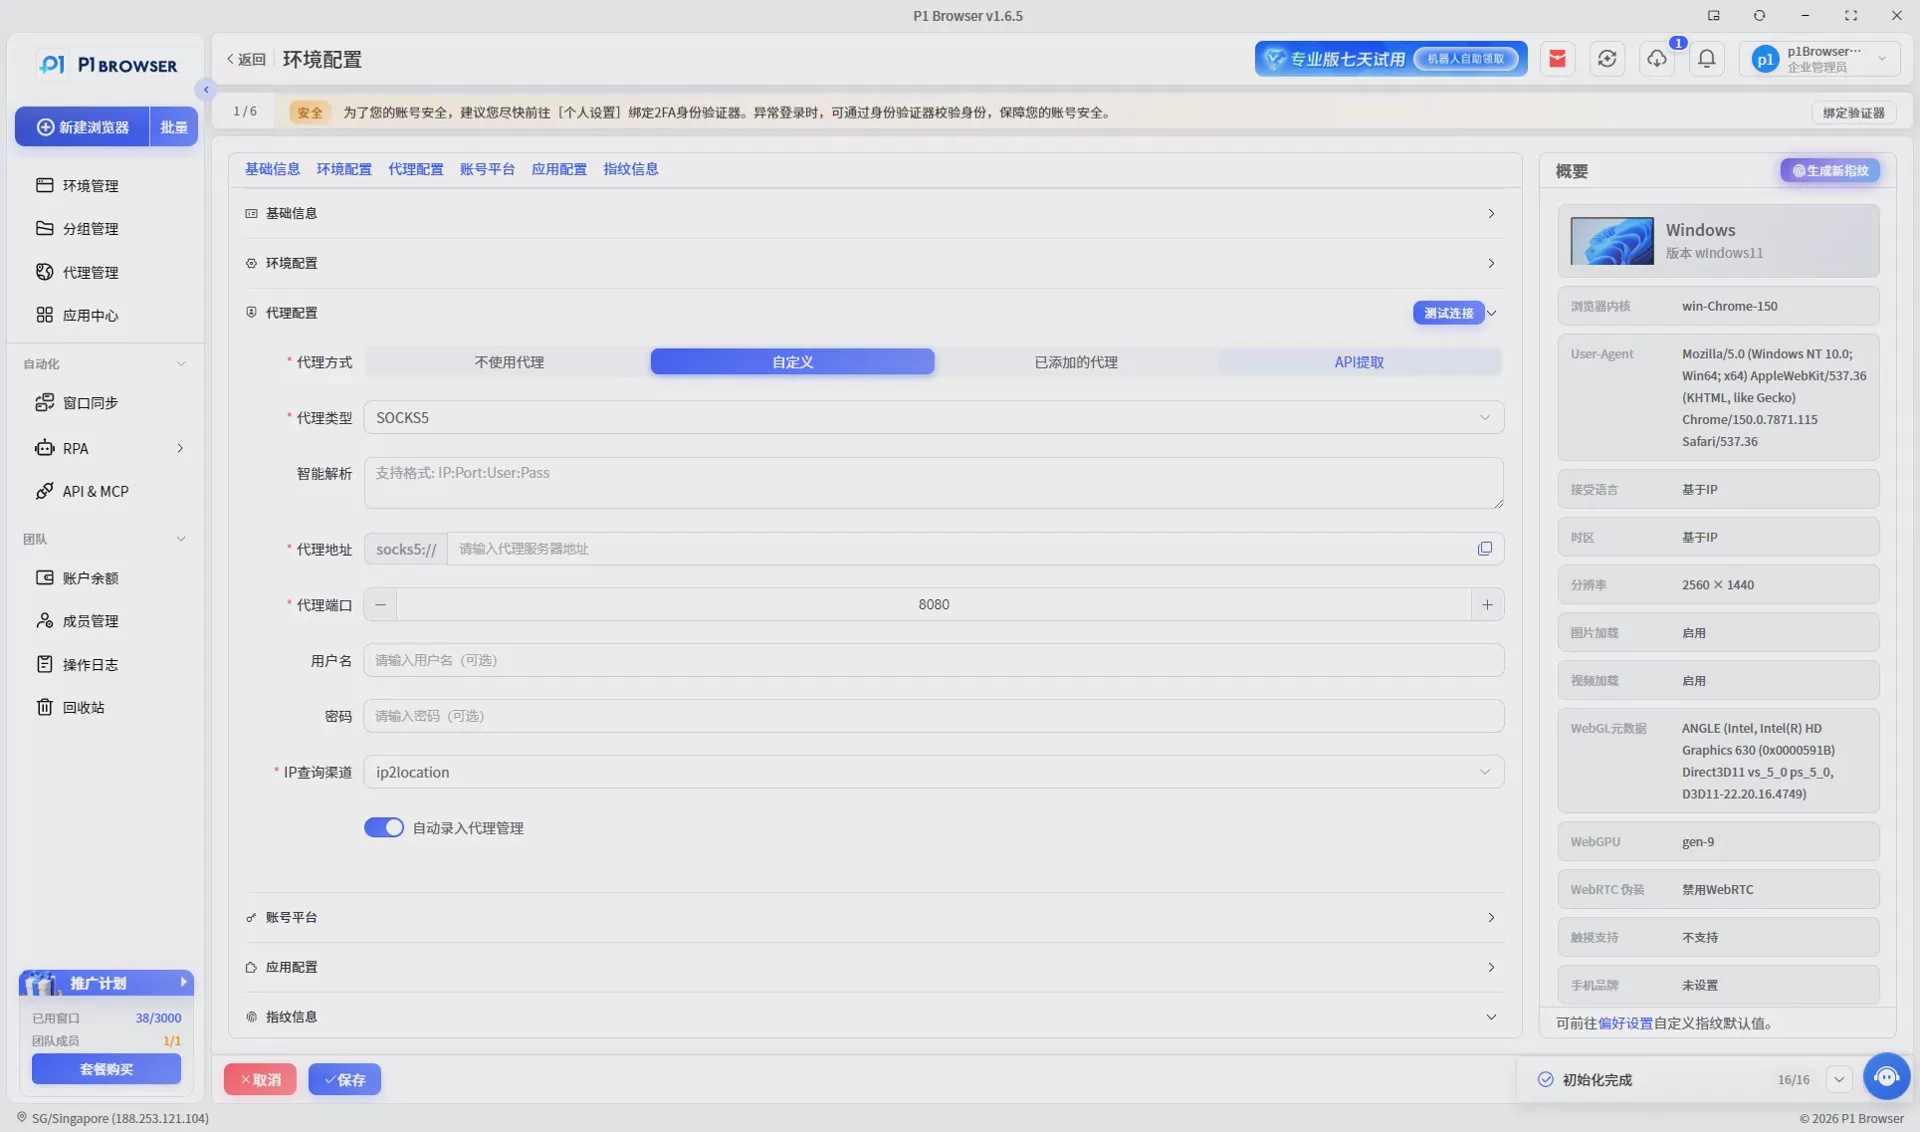This screenshot has width=1920, height=1132.
Task: Switch to the 账号平台 tab
Action: click(487, 169)
